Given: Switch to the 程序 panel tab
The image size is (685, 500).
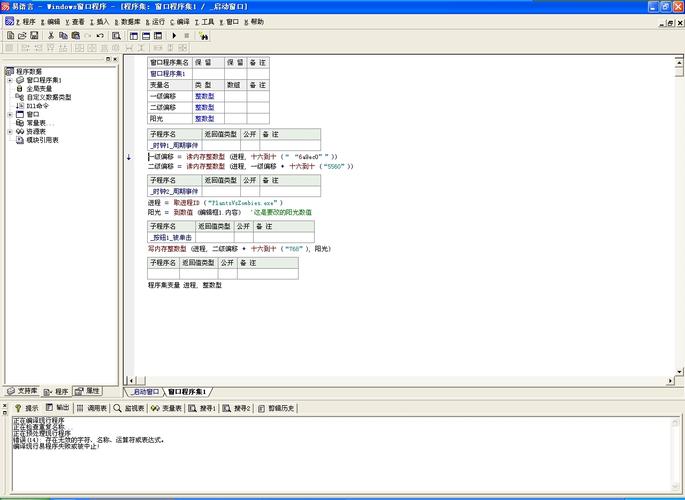Looking at the screenshot, I should click(x=56, y=391).
